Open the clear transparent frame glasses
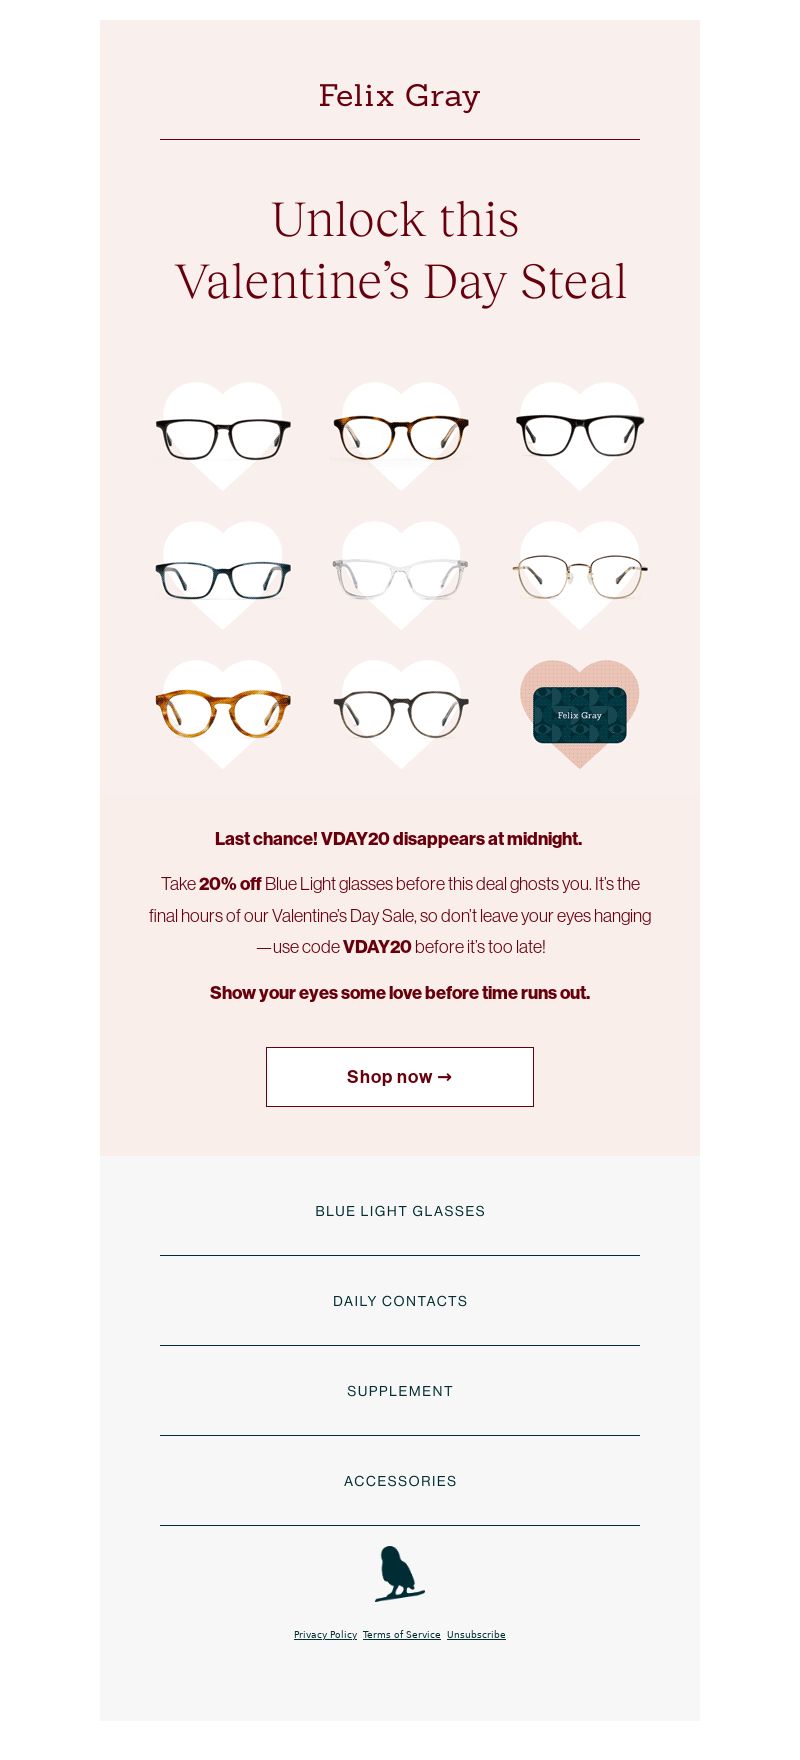Screen dimensions: 800x1760 [x=400, y=575]
